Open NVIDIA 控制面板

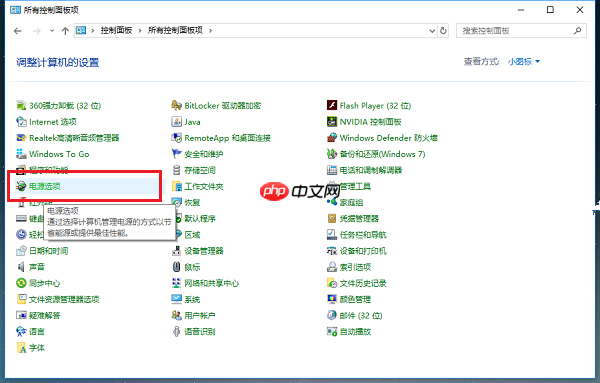click(364, 122)
